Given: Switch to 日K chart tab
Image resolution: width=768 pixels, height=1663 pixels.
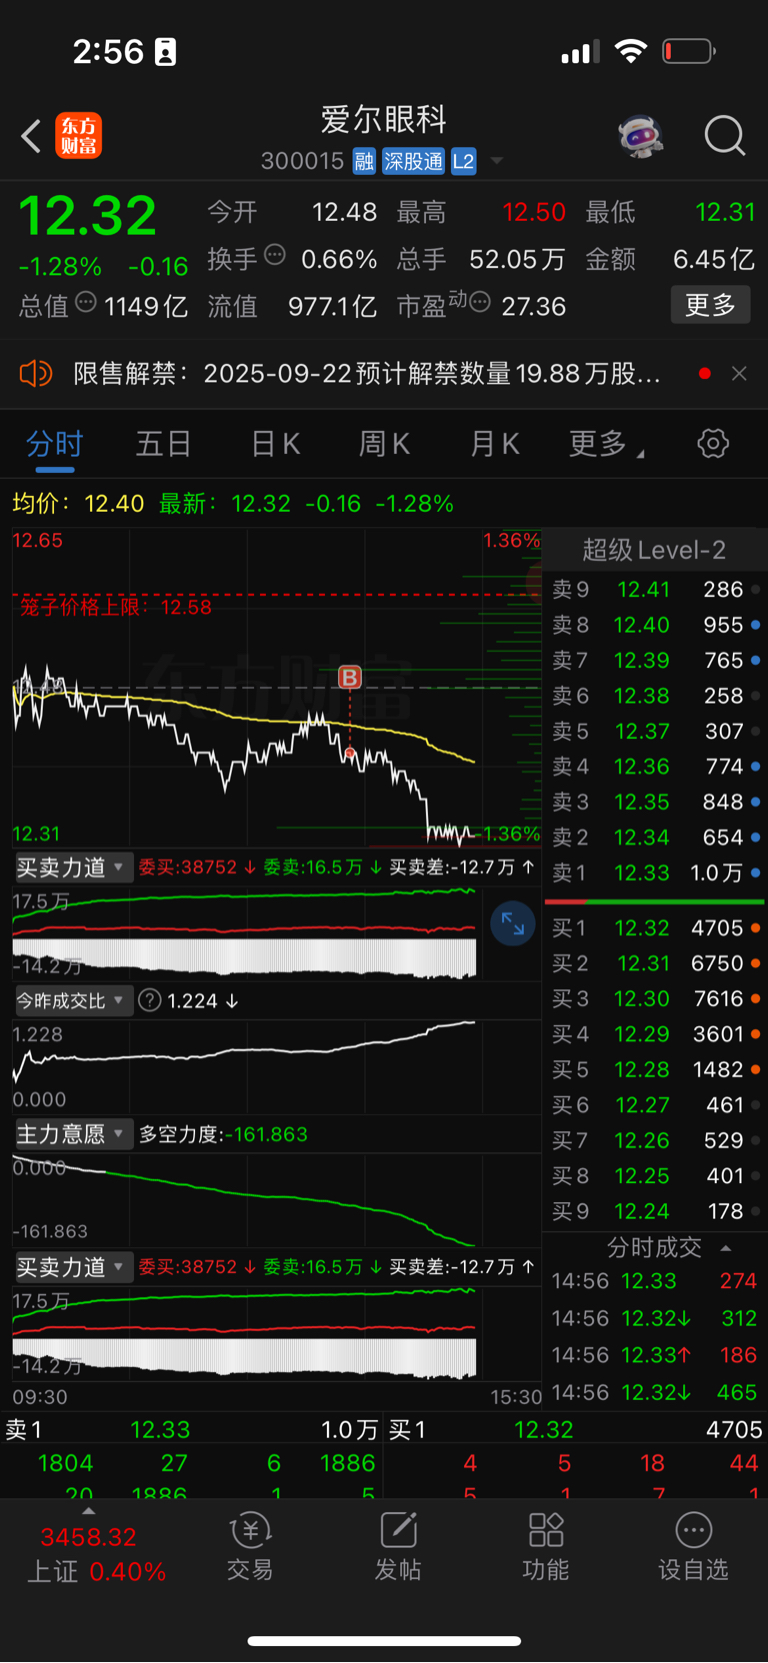Looking at the screenshot, I should [275, 444].
